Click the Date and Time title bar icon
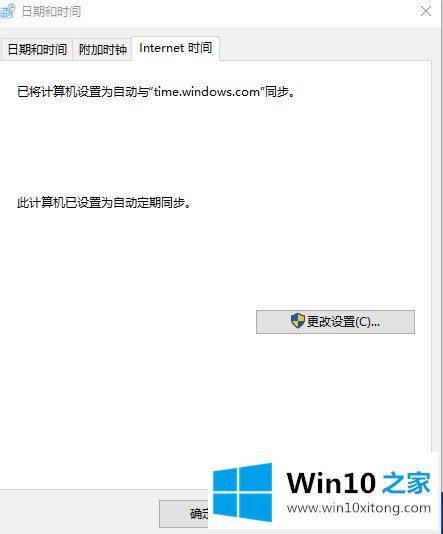The height and width of the screenshot is (534, 443). (7, 11)
